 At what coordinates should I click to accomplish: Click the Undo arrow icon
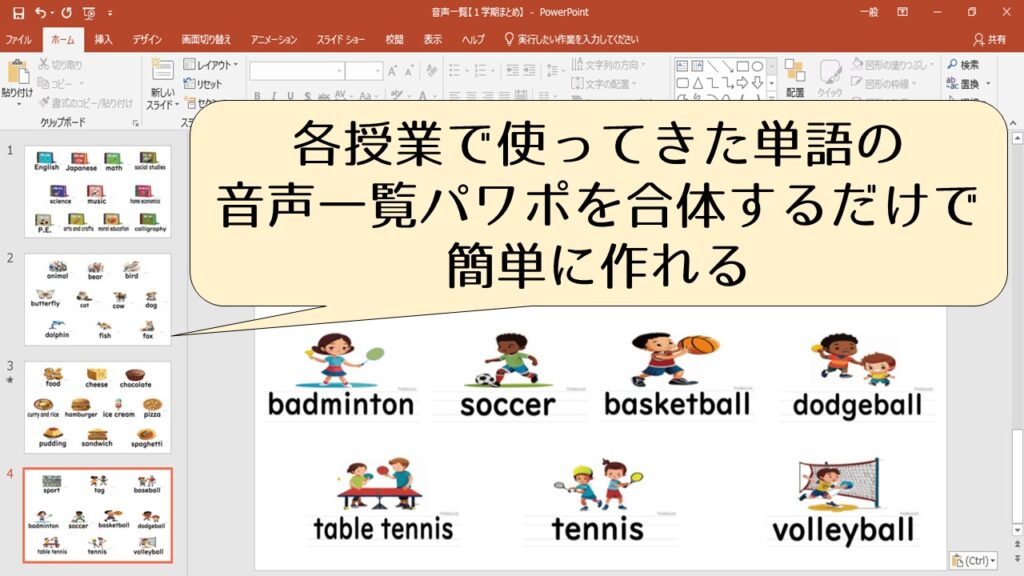(41, 13)
